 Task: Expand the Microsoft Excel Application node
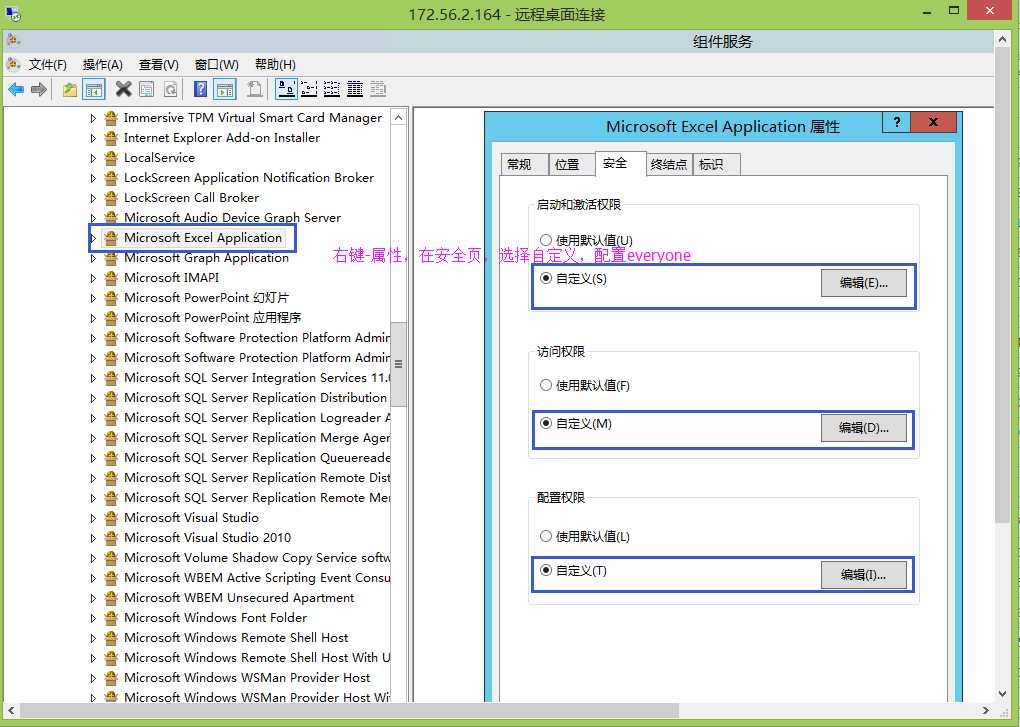click(x=93, y=238)
